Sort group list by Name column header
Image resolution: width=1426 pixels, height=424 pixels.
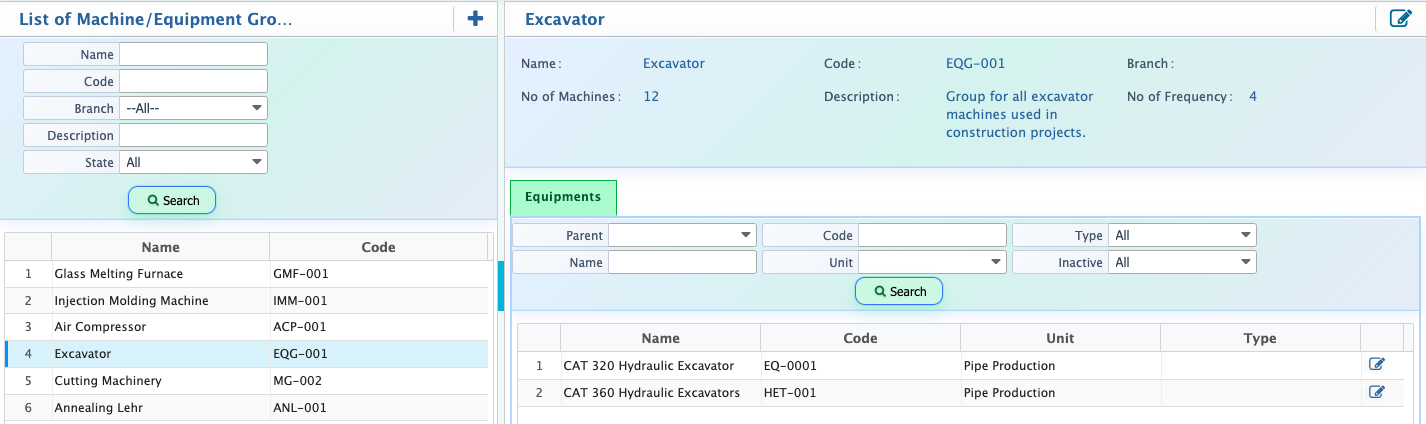click(161, 247)
